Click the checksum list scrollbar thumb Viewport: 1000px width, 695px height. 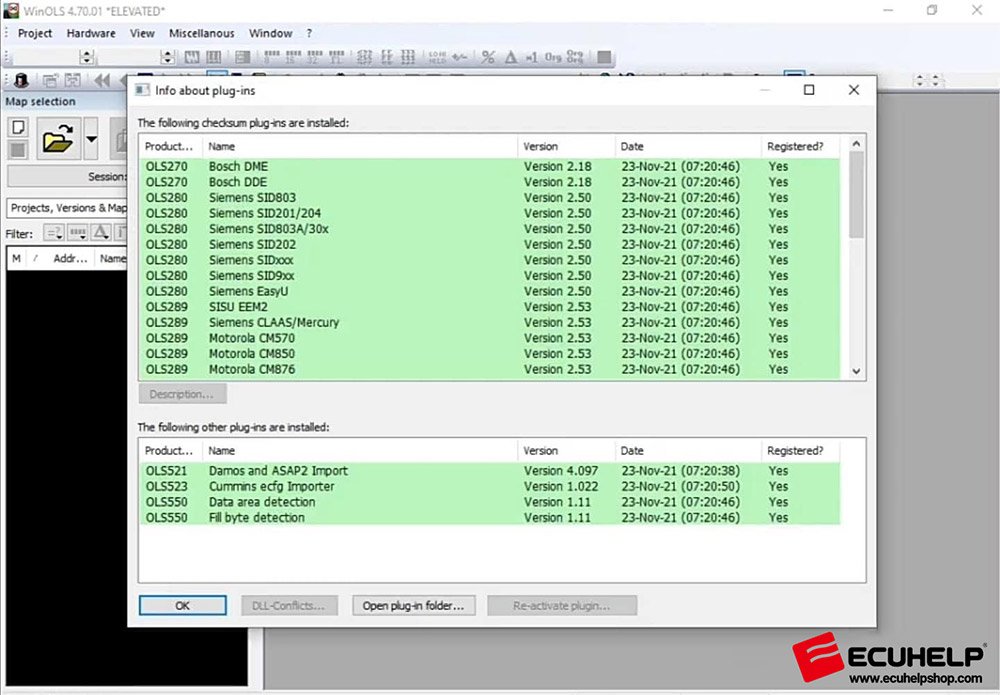point(857,194)
